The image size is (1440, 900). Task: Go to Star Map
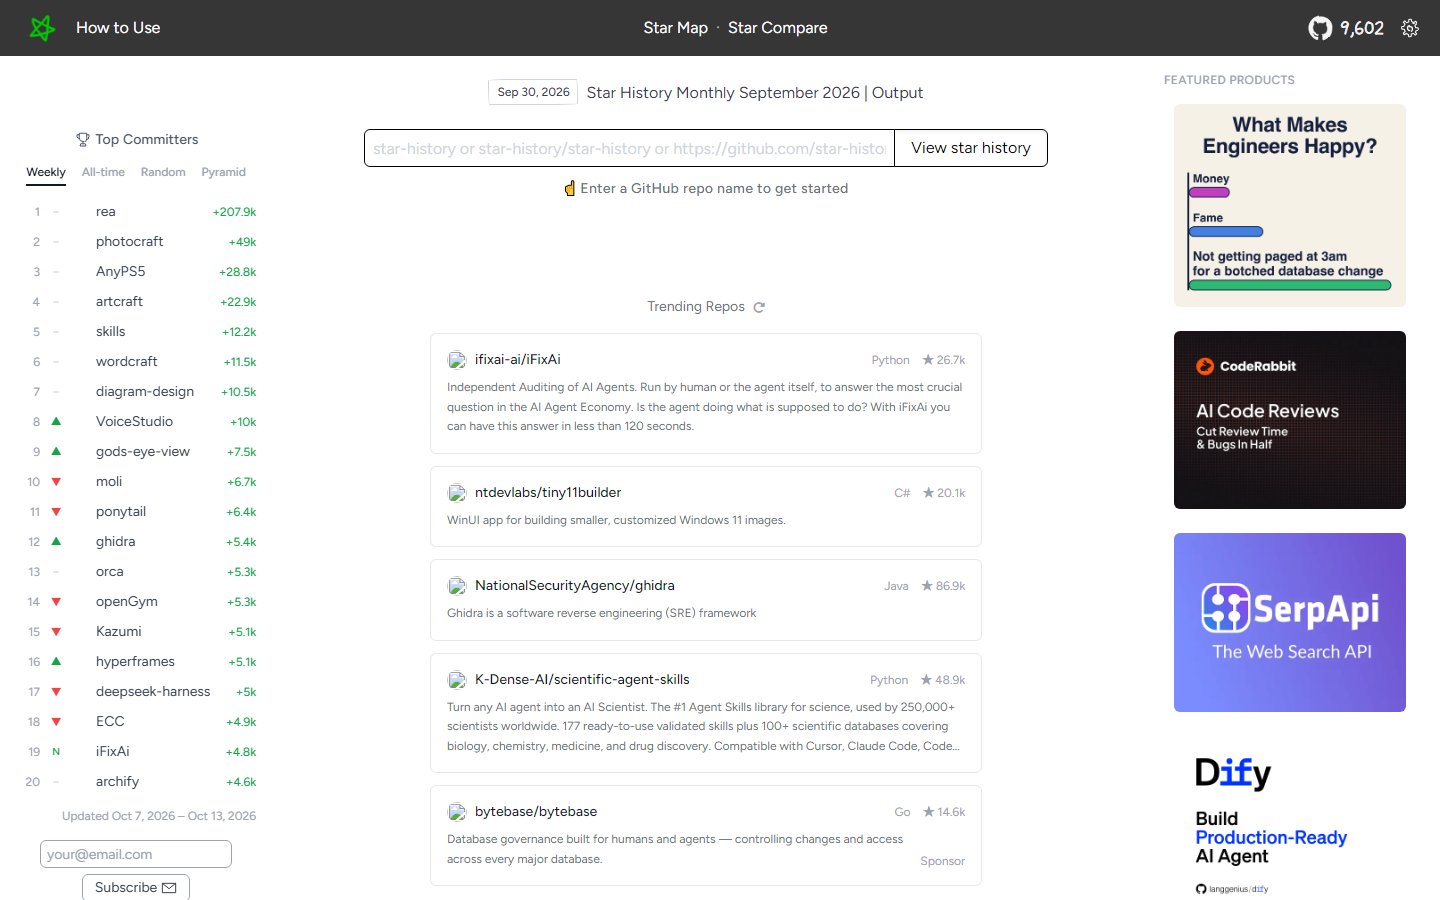pyautogui.click(x=676, y=28)
